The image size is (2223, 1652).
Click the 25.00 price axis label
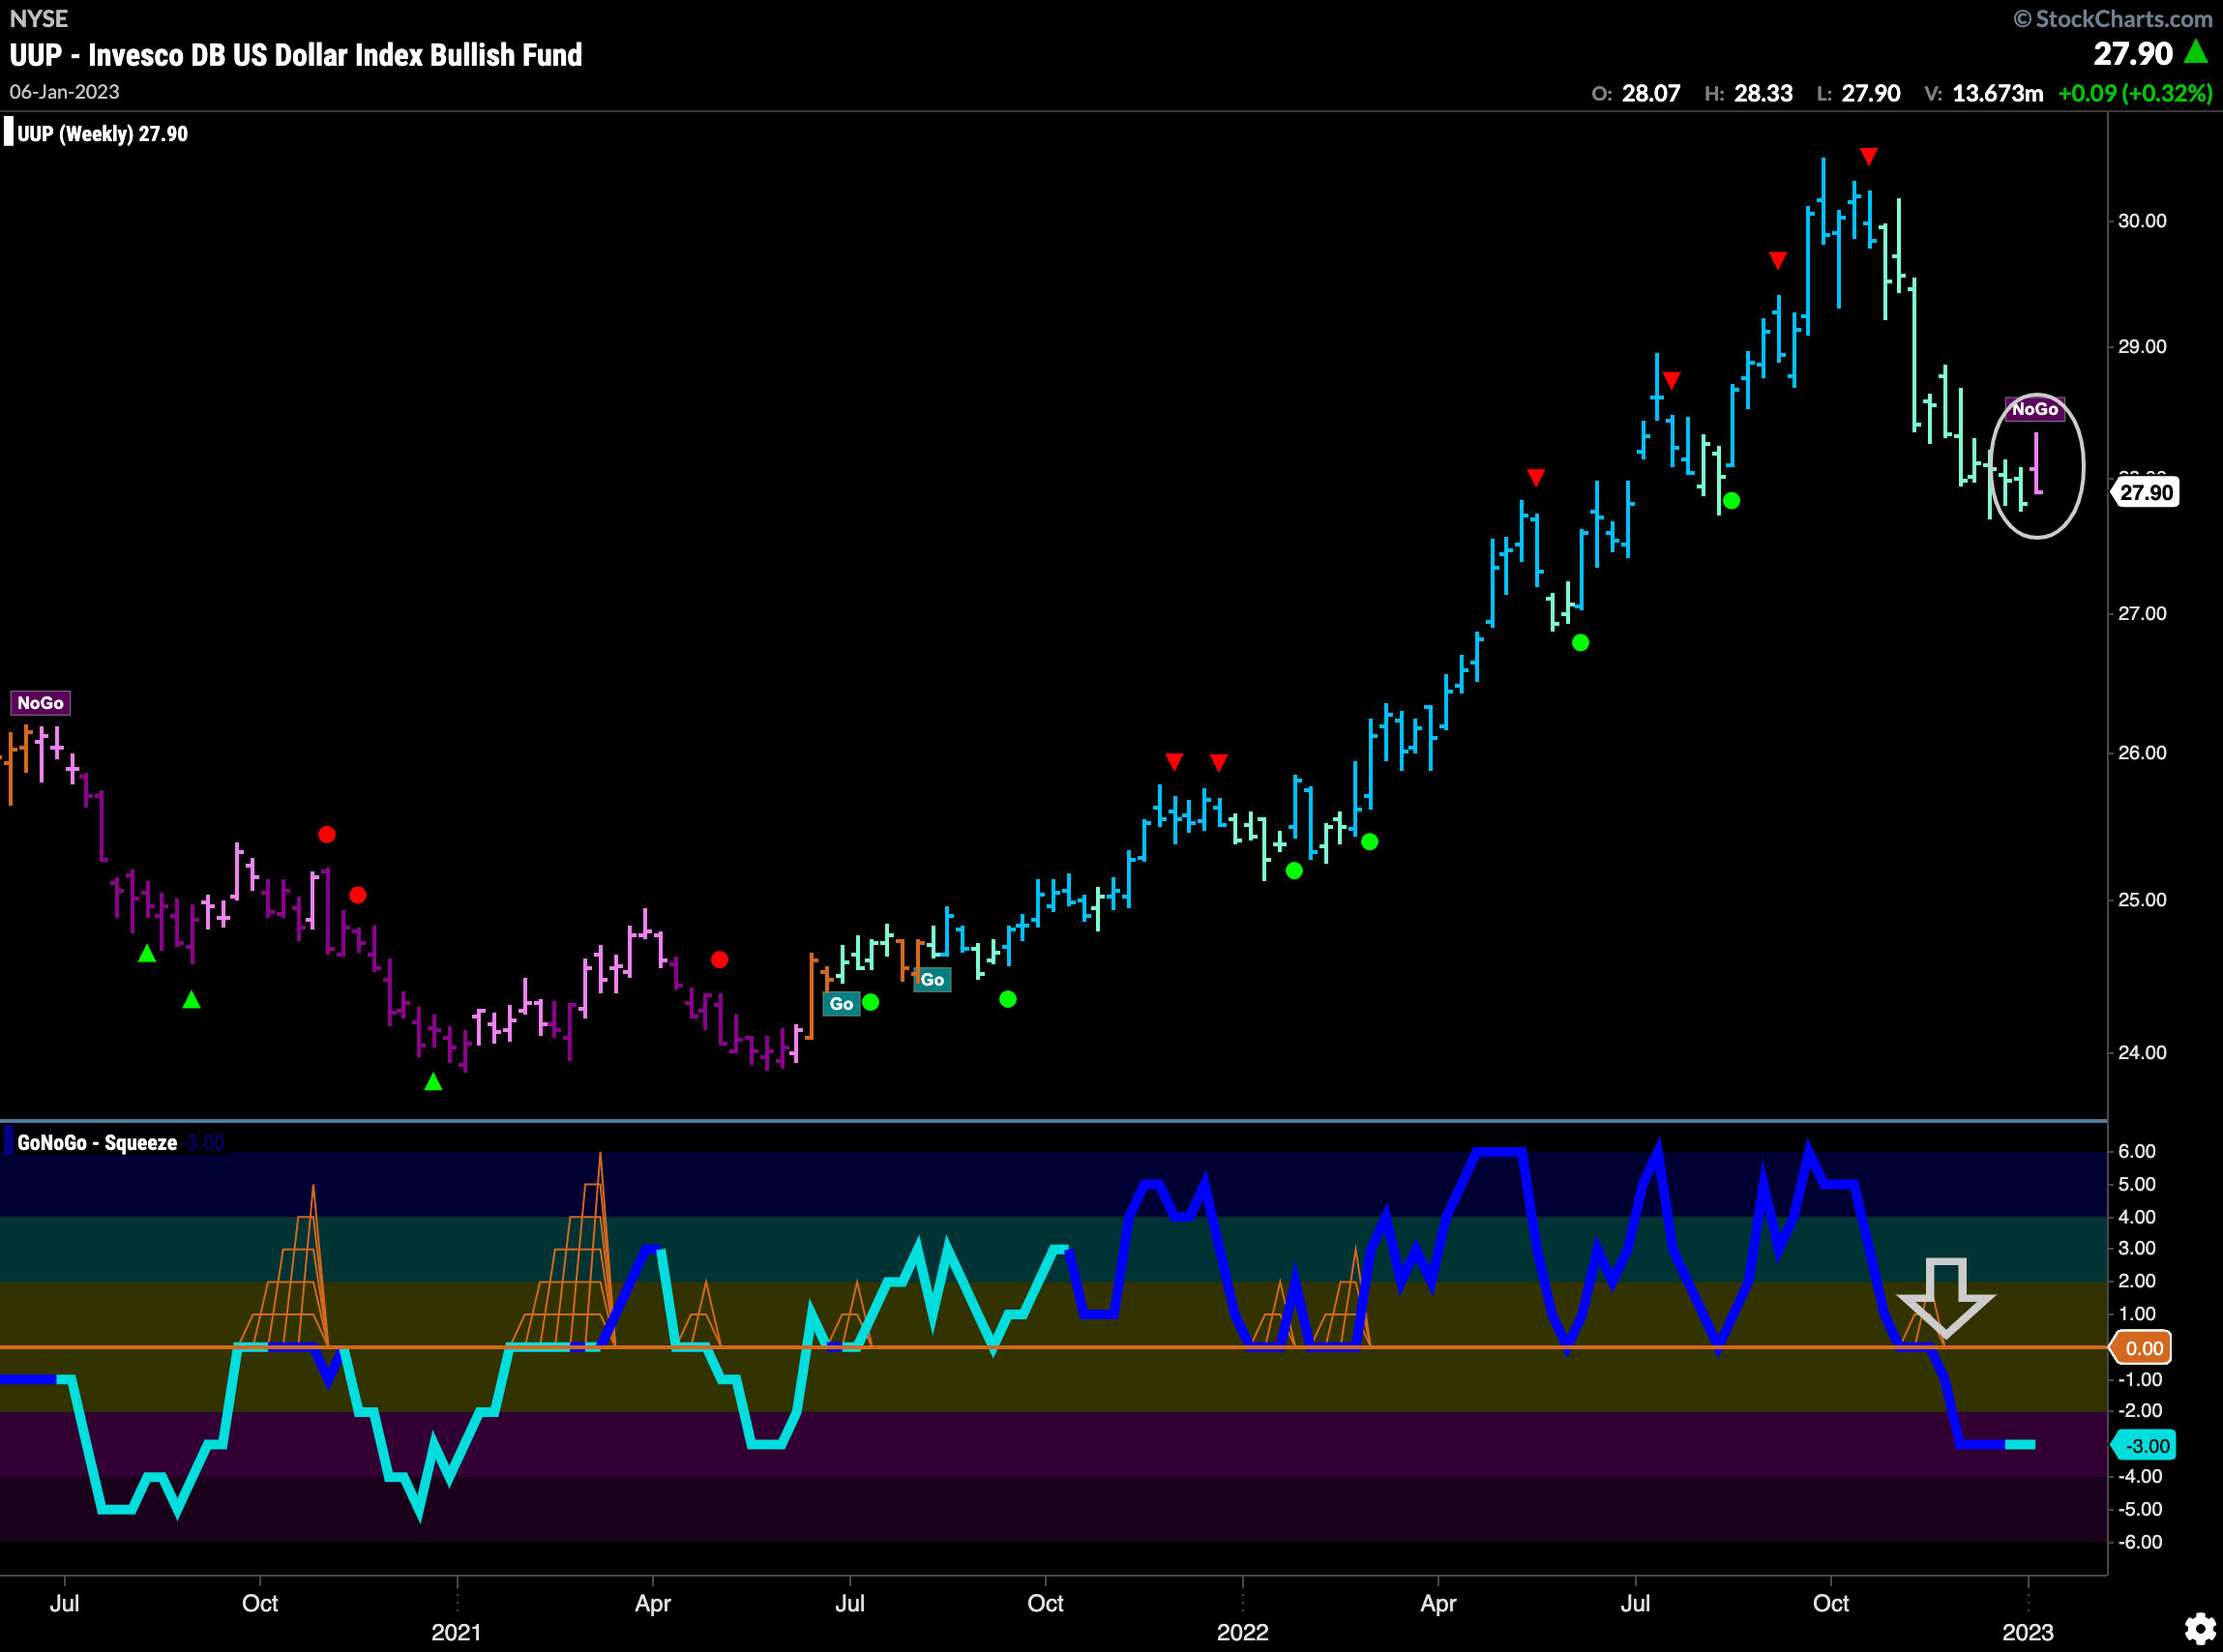2142,900
